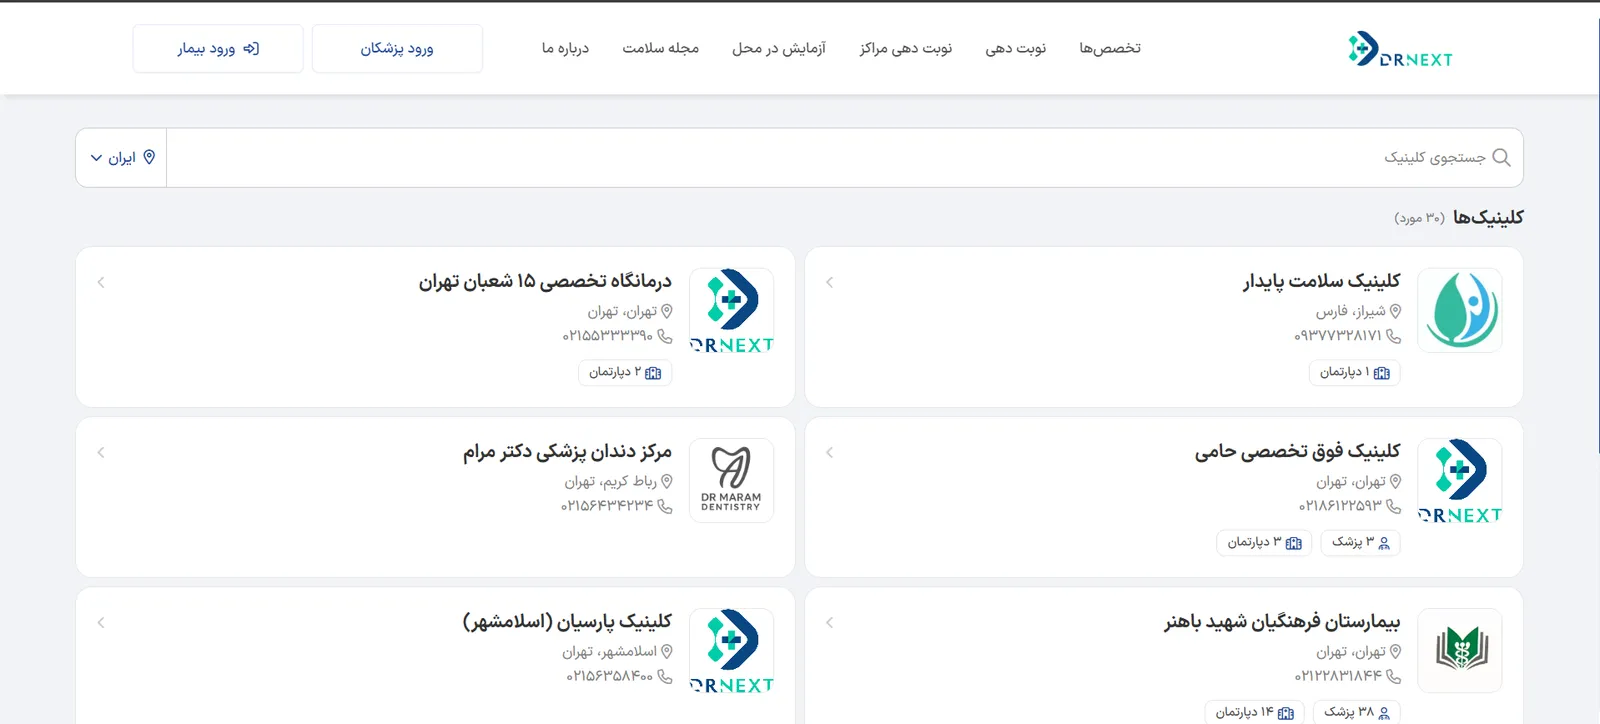The image size is (1600, 724).
Task: Click the phone number ۰۲۱۵۶۳۵۸۴۰۰
Action: (609, 676)
